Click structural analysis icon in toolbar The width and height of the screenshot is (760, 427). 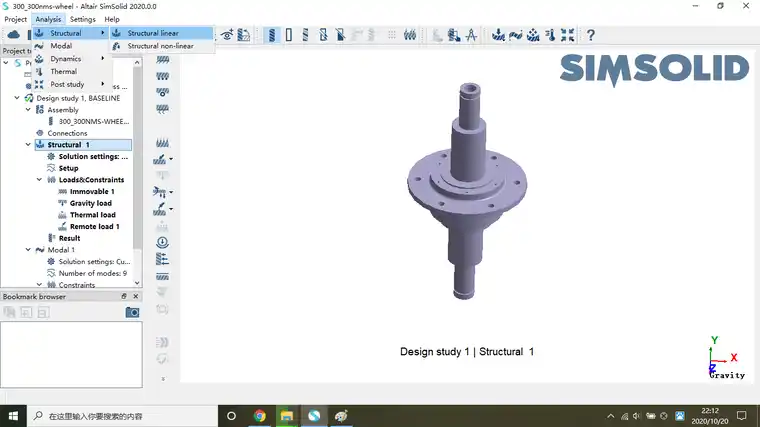(498, 35)
